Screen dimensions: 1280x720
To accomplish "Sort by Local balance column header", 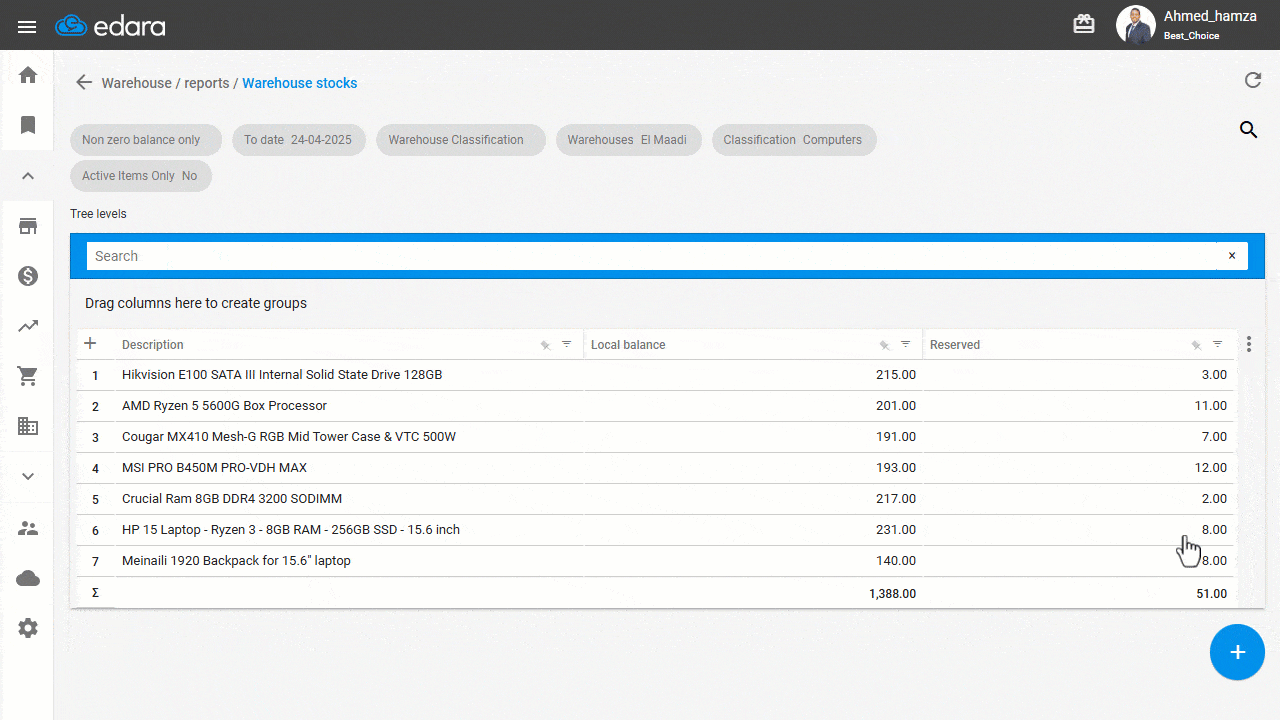I will click(628, 345).
